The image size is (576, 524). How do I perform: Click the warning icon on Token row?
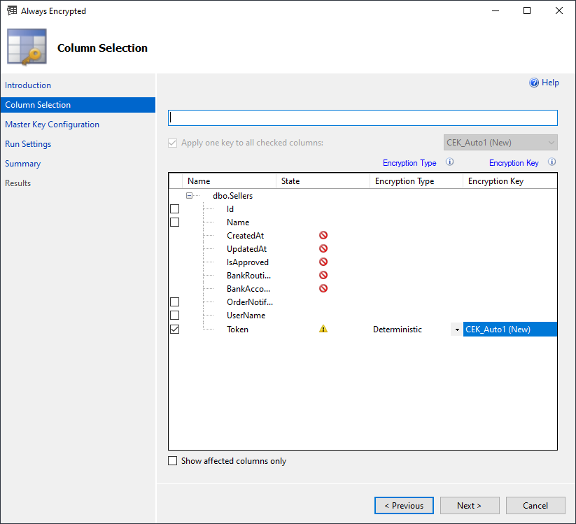323,329
